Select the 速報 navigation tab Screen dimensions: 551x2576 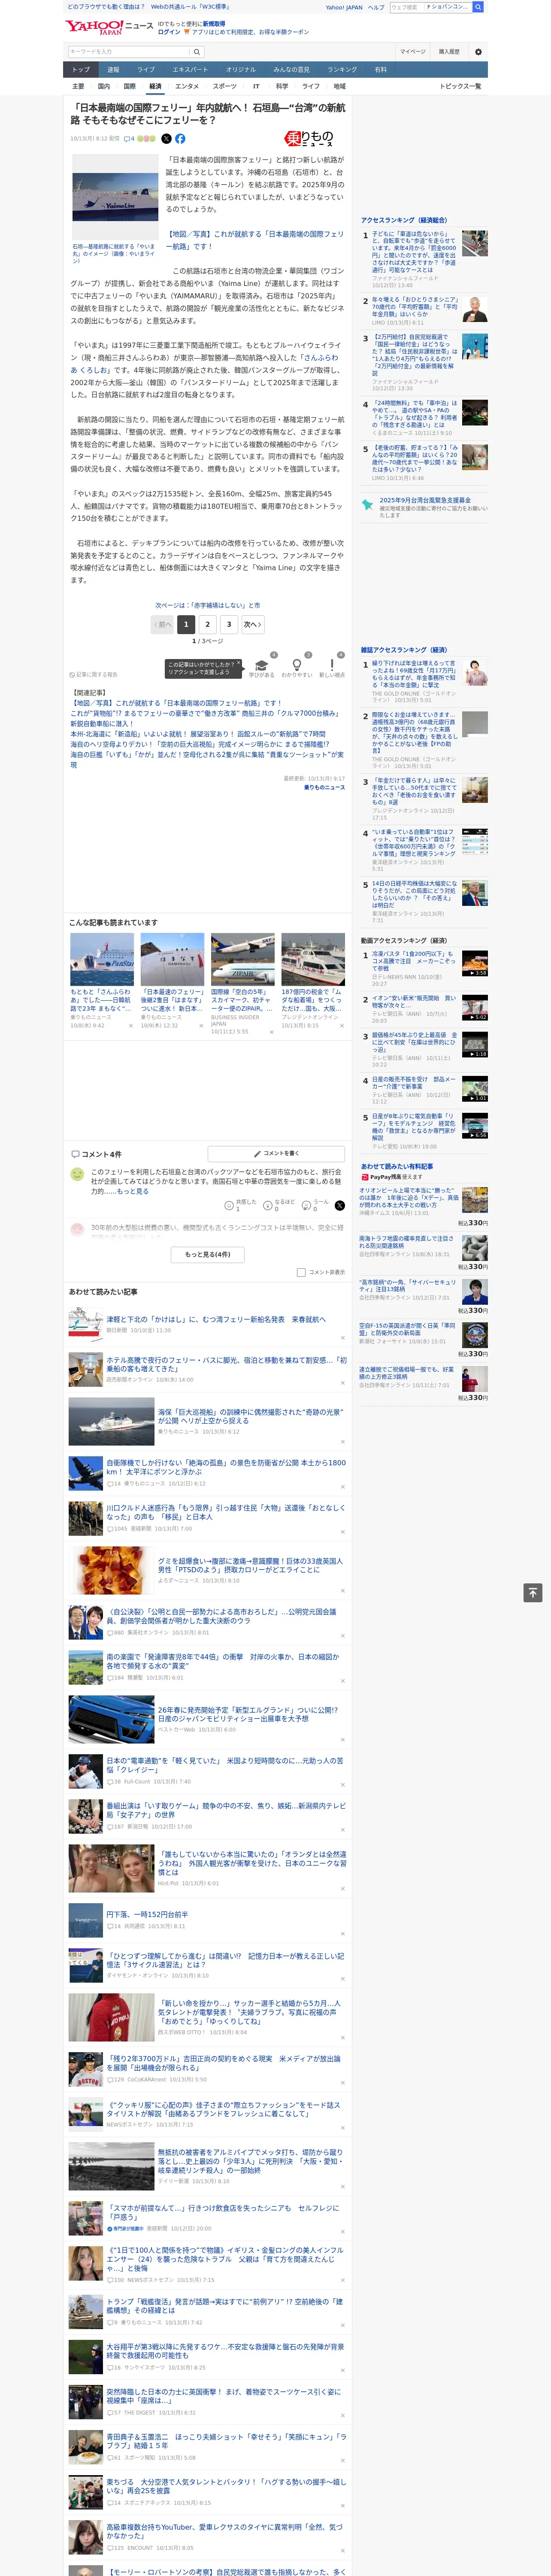coord(113,70)
